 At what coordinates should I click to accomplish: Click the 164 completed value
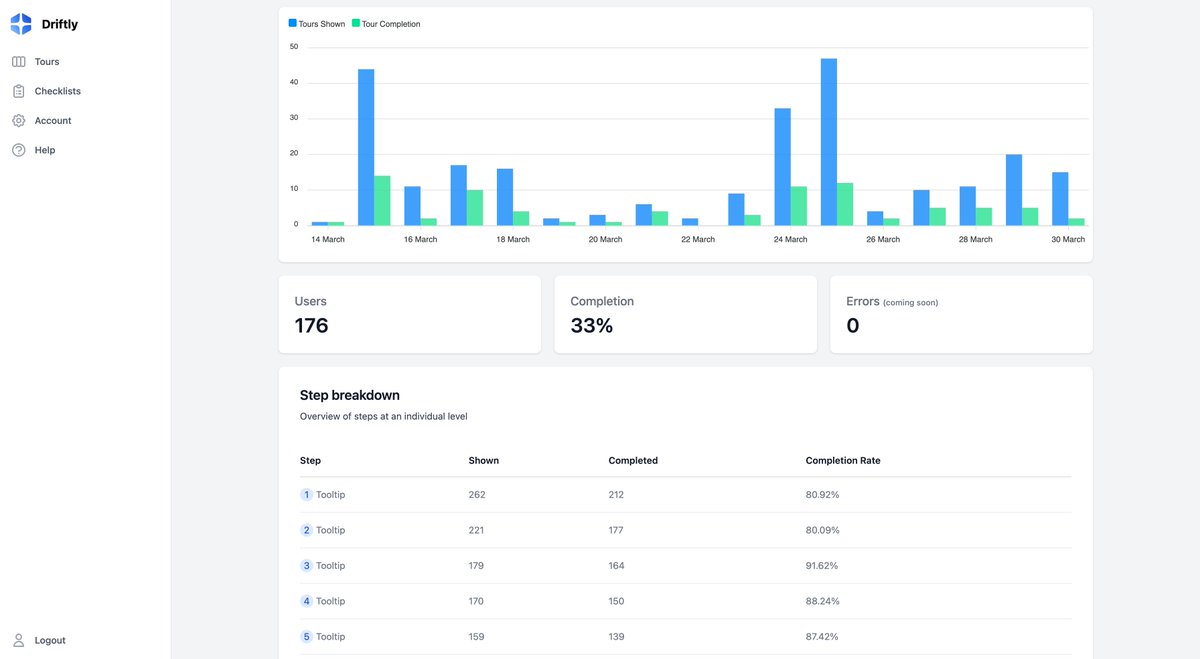(x=616, y=566)
